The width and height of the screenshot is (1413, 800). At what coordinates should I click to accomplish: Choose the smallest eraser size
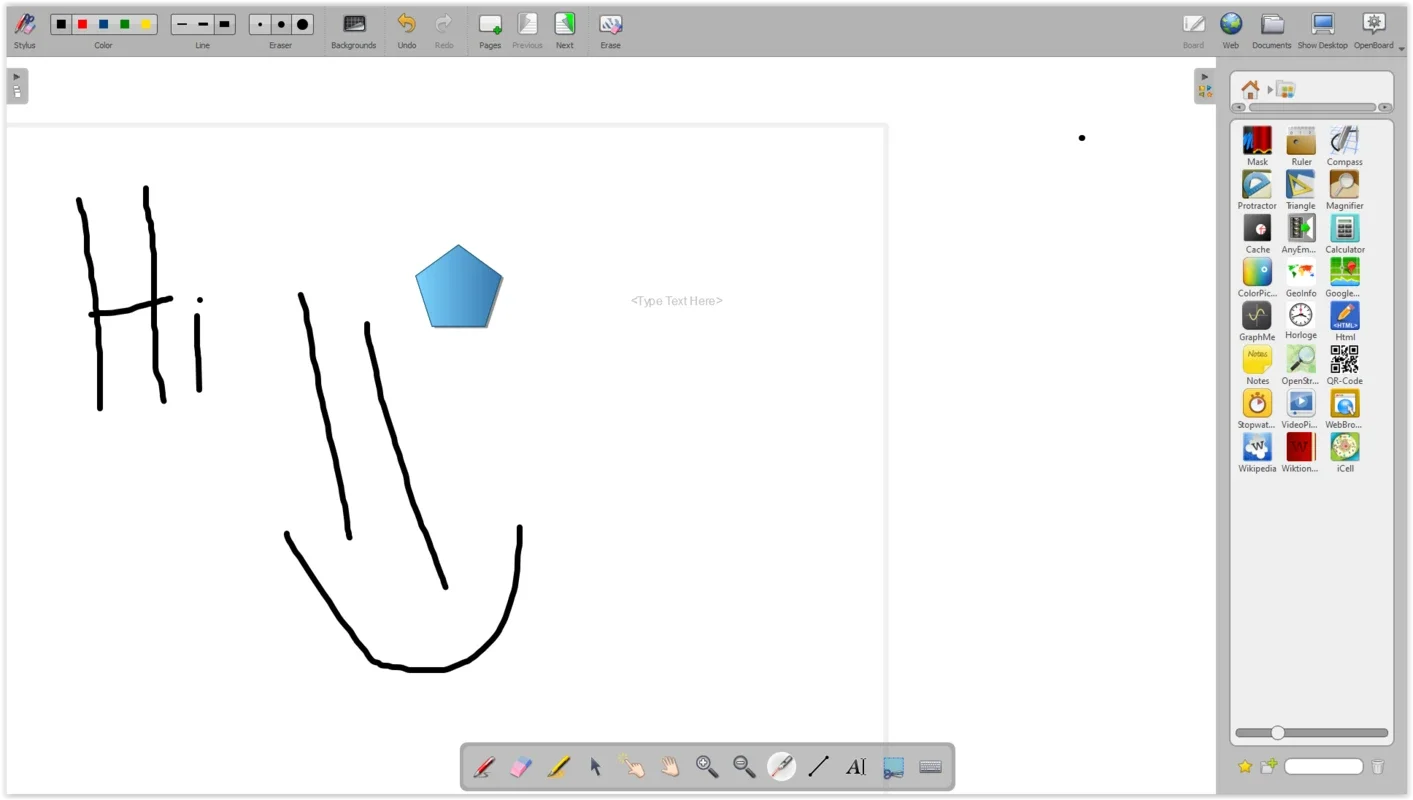[260, 24]
